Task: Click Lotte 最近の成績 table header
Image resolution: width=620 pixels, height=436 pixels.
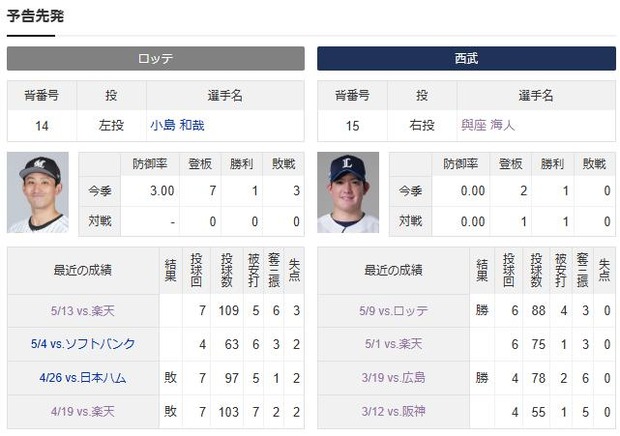Action: point(82,270)
